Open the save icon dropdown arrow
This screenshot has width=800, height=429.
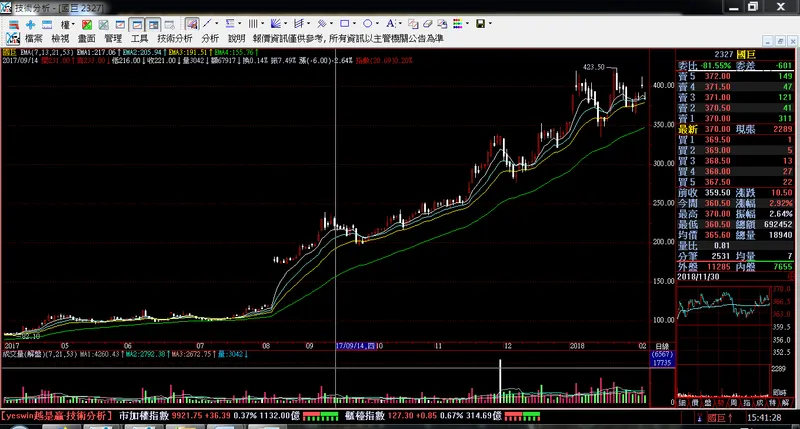click(490, 23)
